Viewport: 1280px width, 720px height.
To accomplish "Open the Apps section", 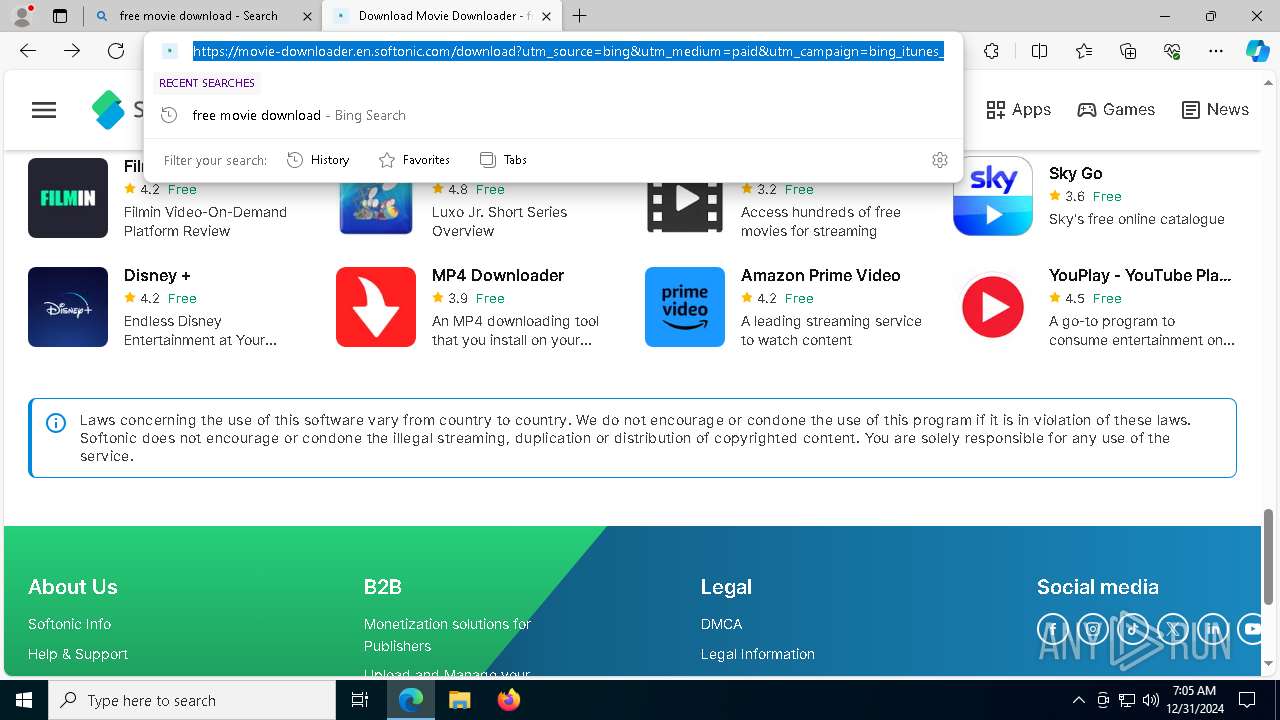I will (x=1018, y=110).
